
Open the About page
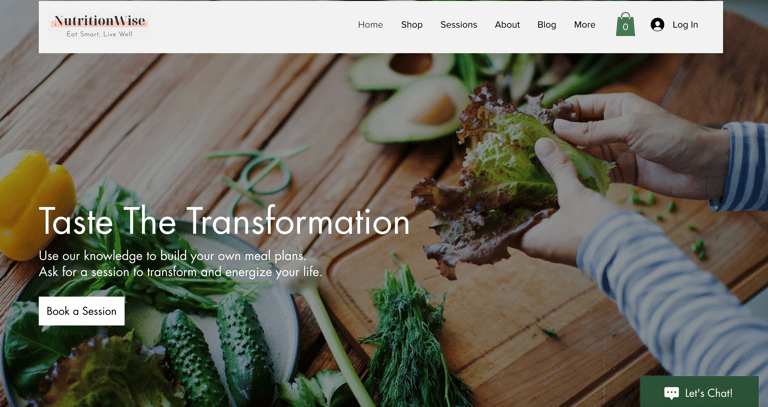click(x=507, y=24)
